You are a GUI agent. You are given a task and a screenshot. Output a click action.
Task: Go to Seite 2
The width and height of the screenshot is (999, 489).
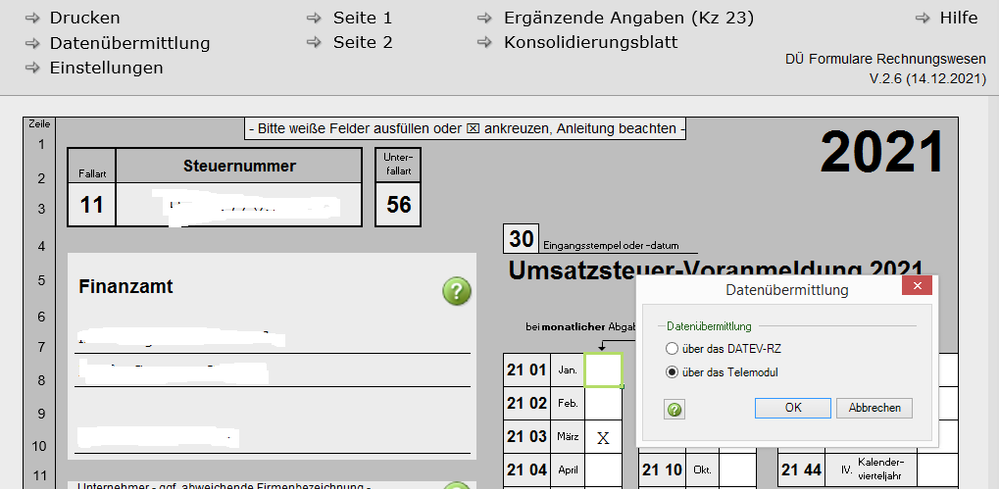(x=362, y=43)
